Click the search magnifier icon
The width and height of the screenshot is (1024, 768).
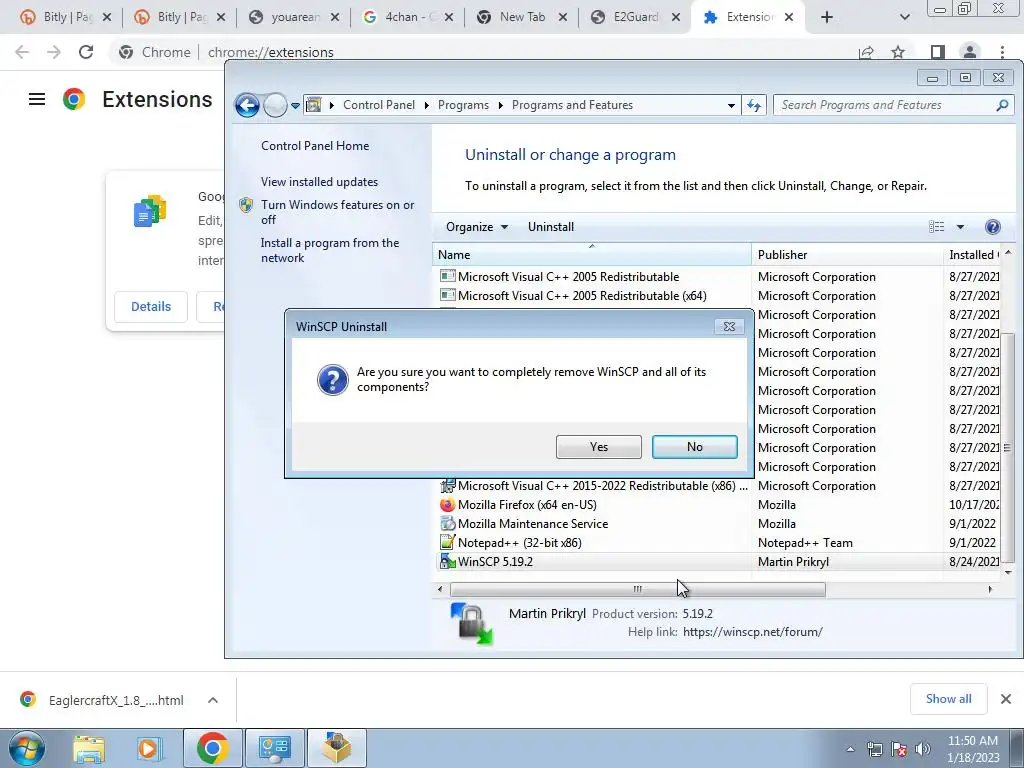click(x=1002, y=105)
